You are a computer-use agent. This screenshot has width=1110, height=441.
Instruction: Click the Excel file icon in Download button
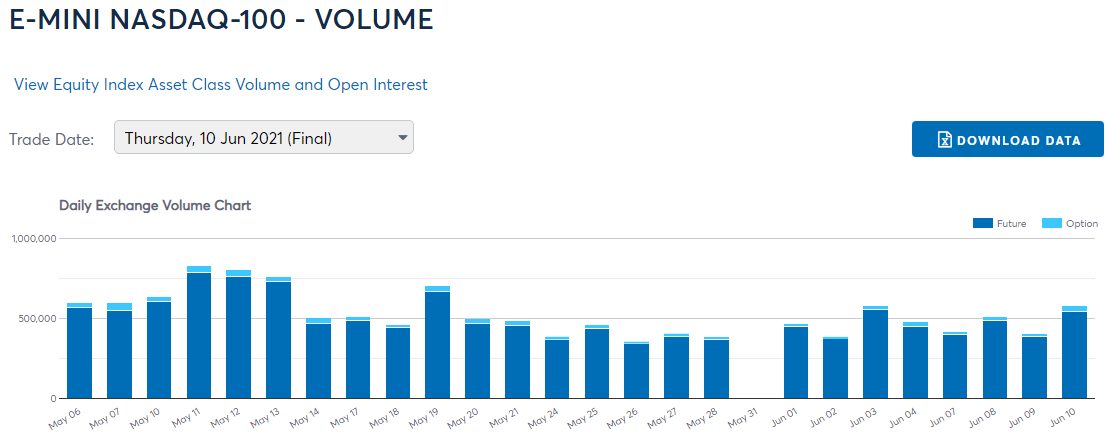pyautogui.click(x=943, y=140)
